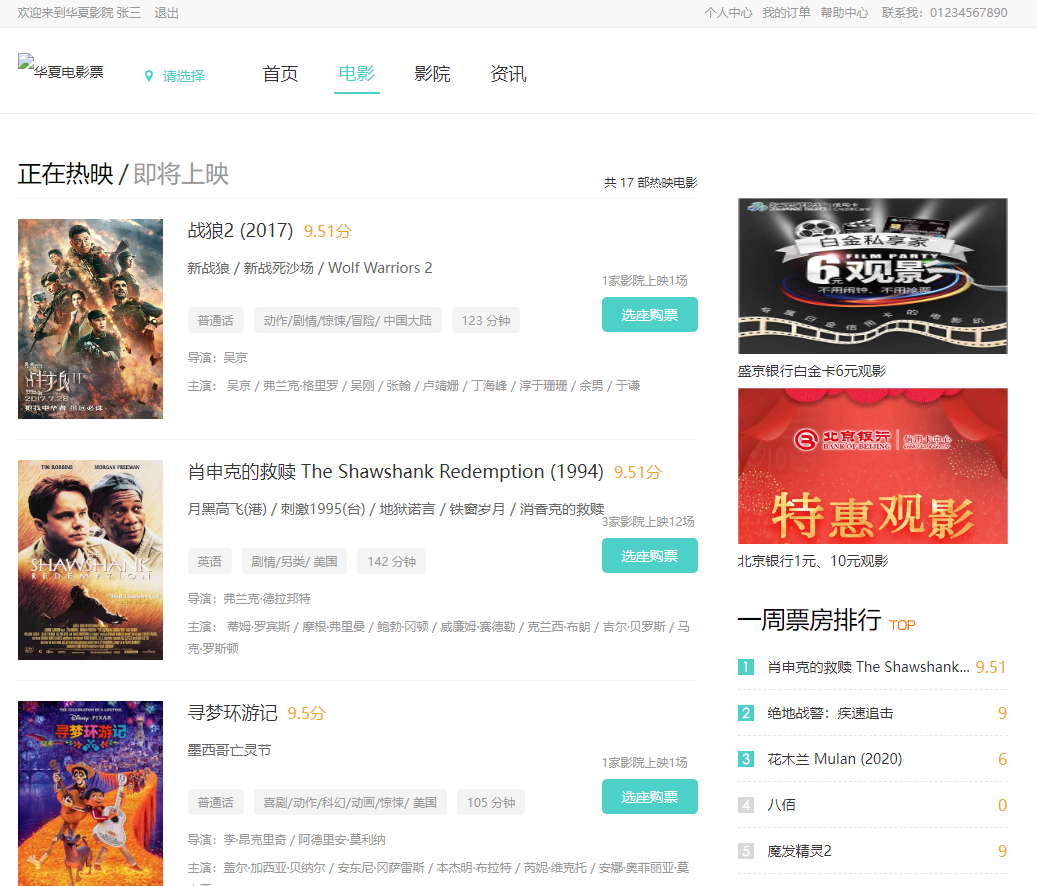This screenshot has width=1037, height=886.
Task: Click rank 4 badge next to 八佰
Action: pyautogui.click(x=745, y=805)
